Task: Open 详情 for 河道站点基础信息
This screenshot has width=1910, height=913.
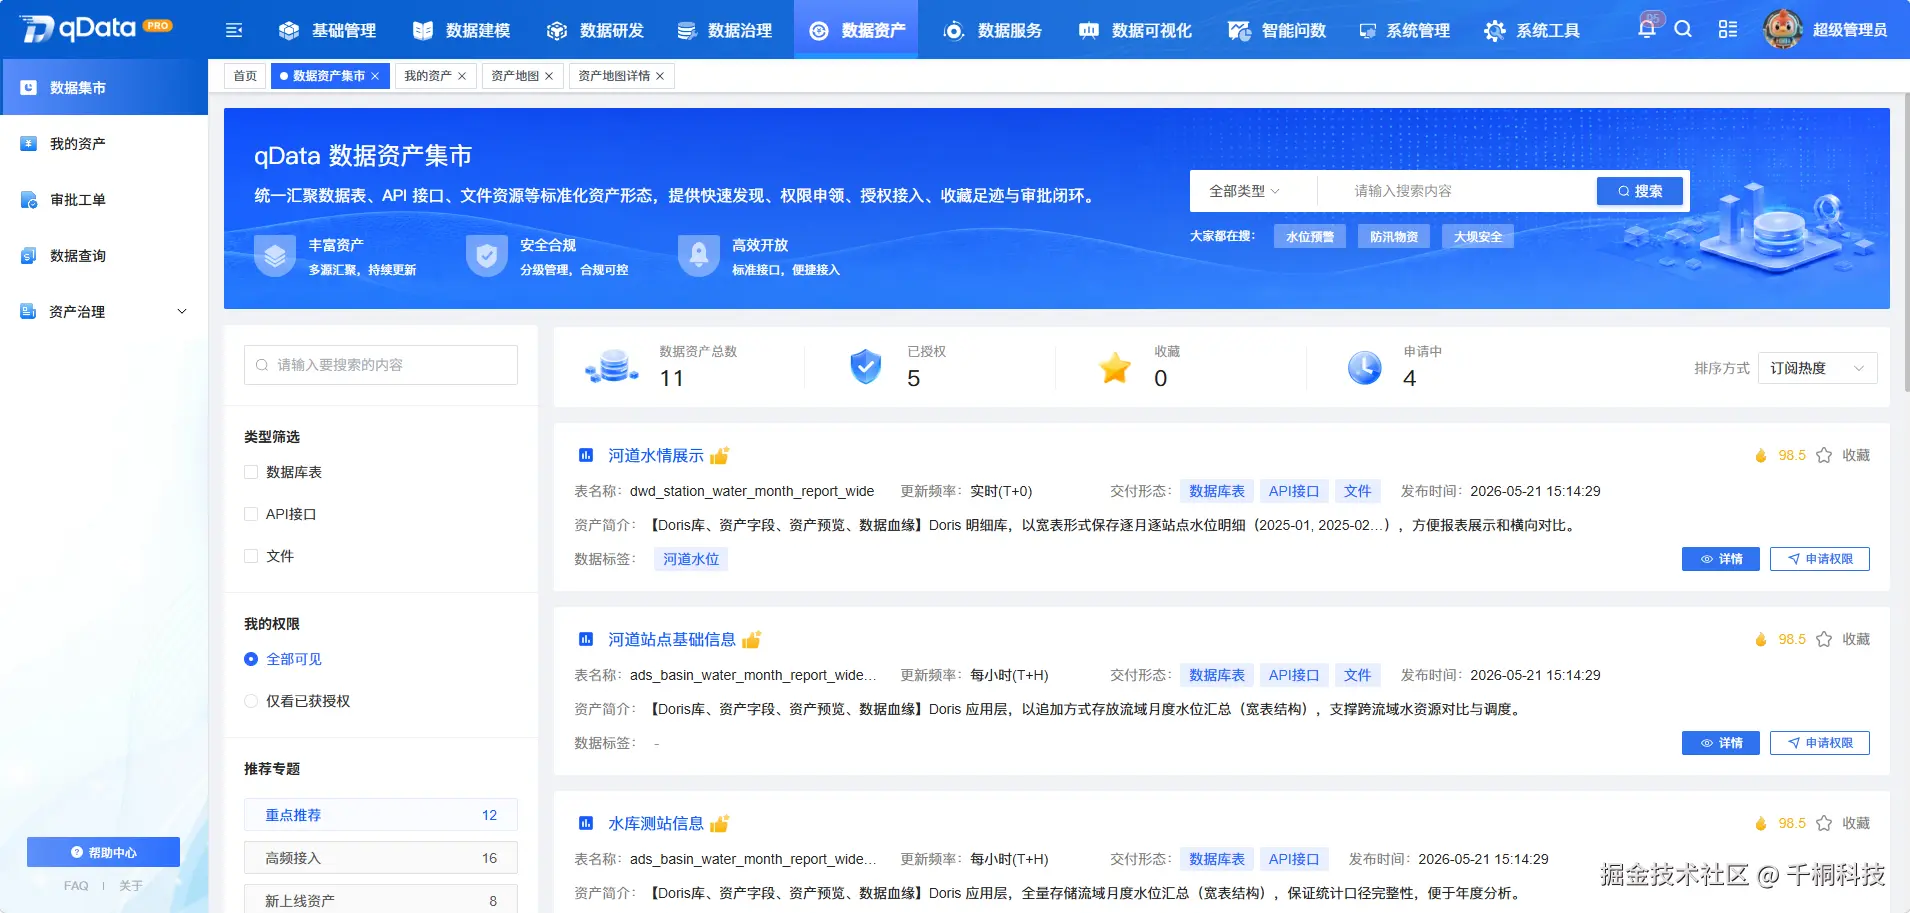Action: [1720, 743]
